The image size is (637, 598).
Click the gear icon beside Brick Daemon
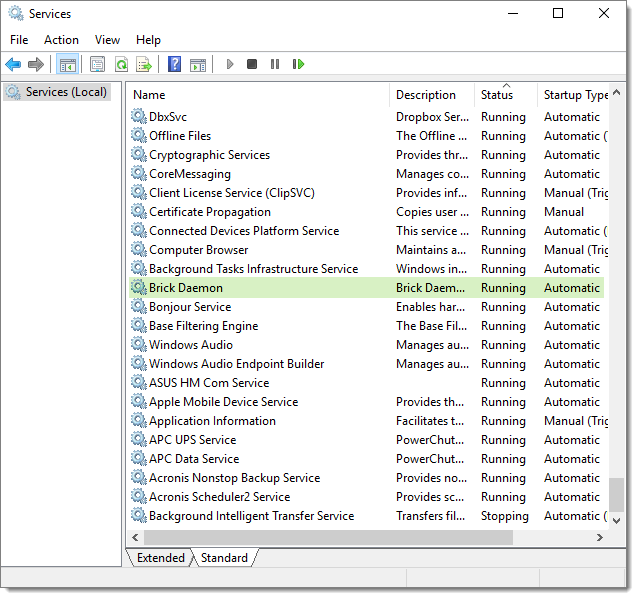point(139,288)
